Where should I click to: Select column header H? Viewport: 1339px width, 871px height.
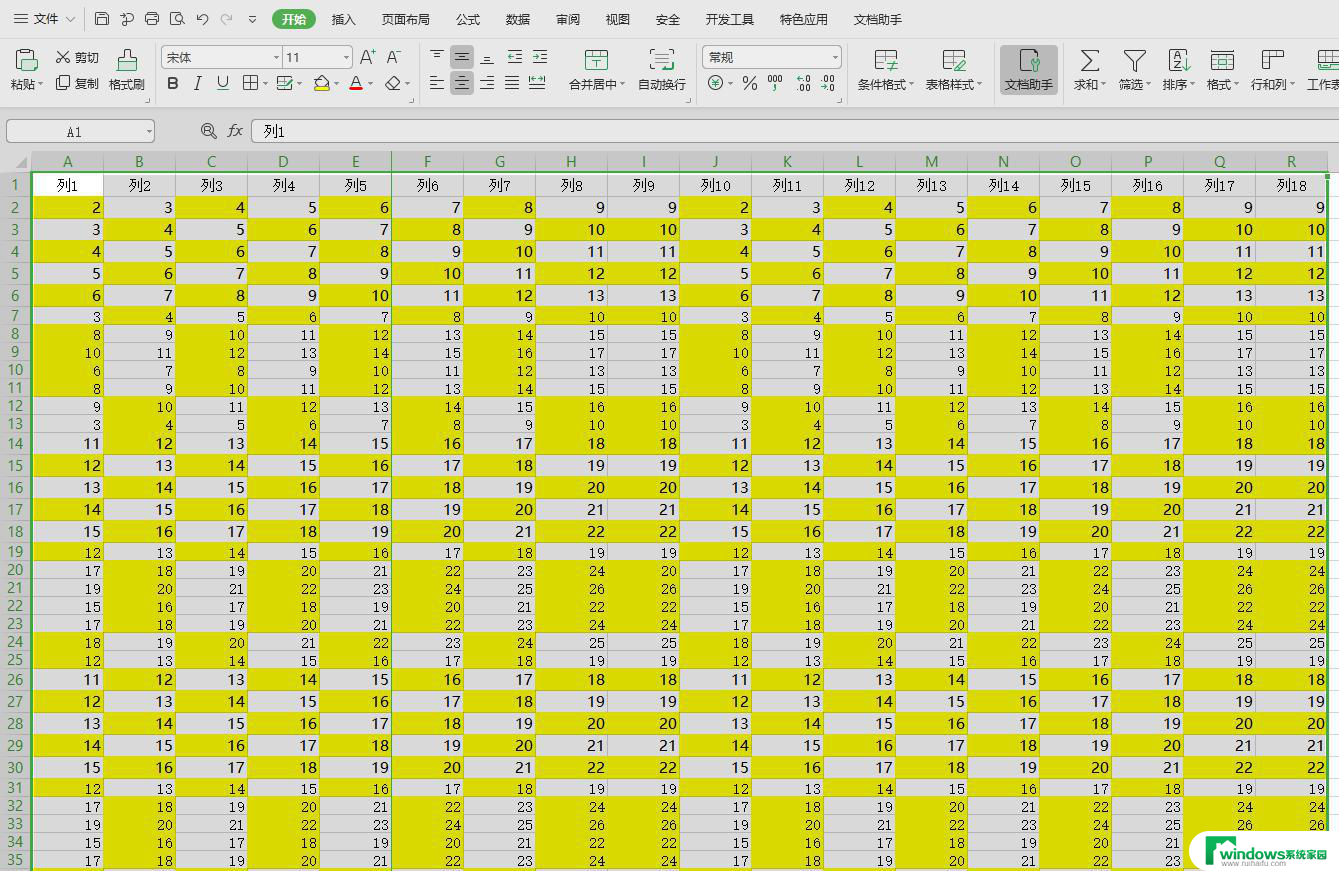571,161
